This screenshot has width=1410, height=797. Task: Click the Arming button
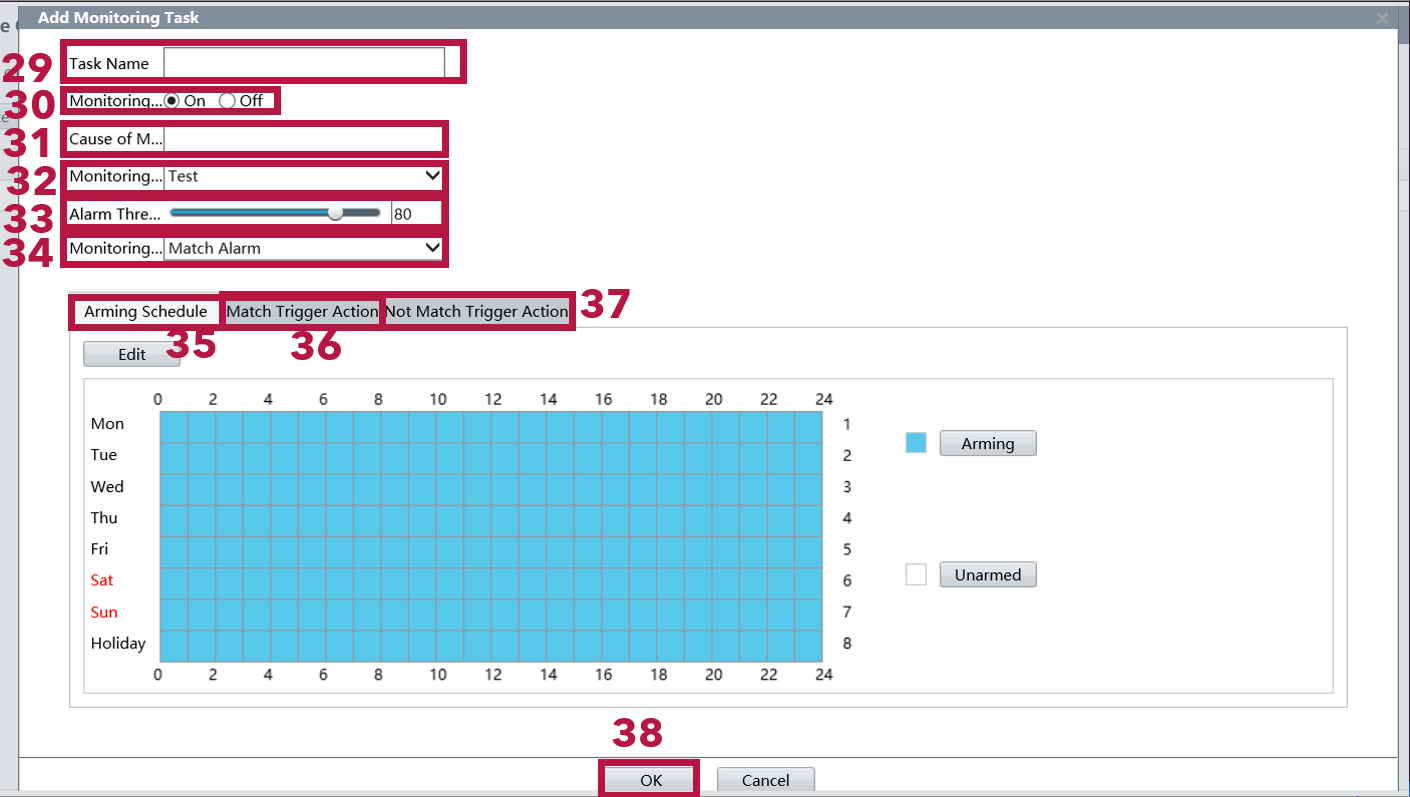pyautogui.click(x=987, y=444)
